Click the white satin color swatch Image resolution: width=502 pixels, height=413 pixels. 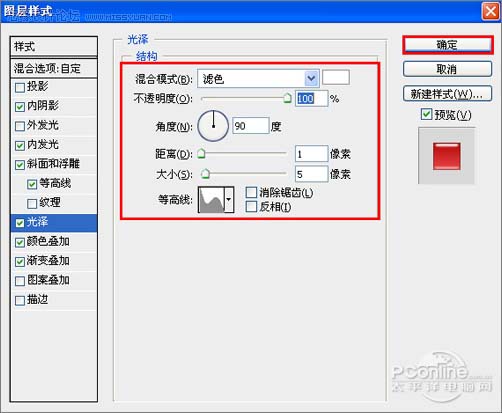click(x=336, y=77)
